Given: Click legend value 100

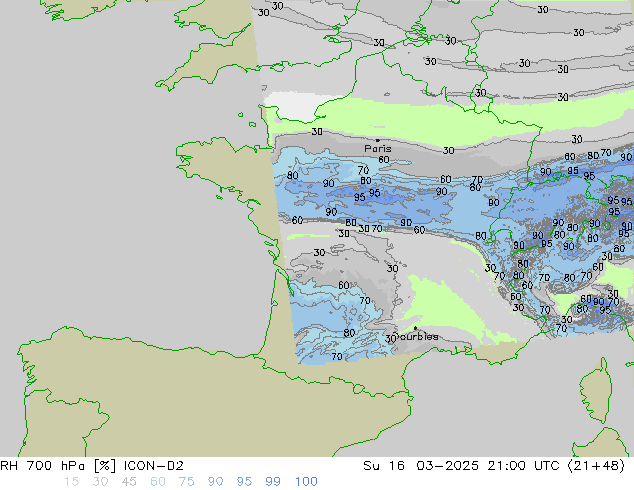Looking at the screenshot, I should point(306,482).
